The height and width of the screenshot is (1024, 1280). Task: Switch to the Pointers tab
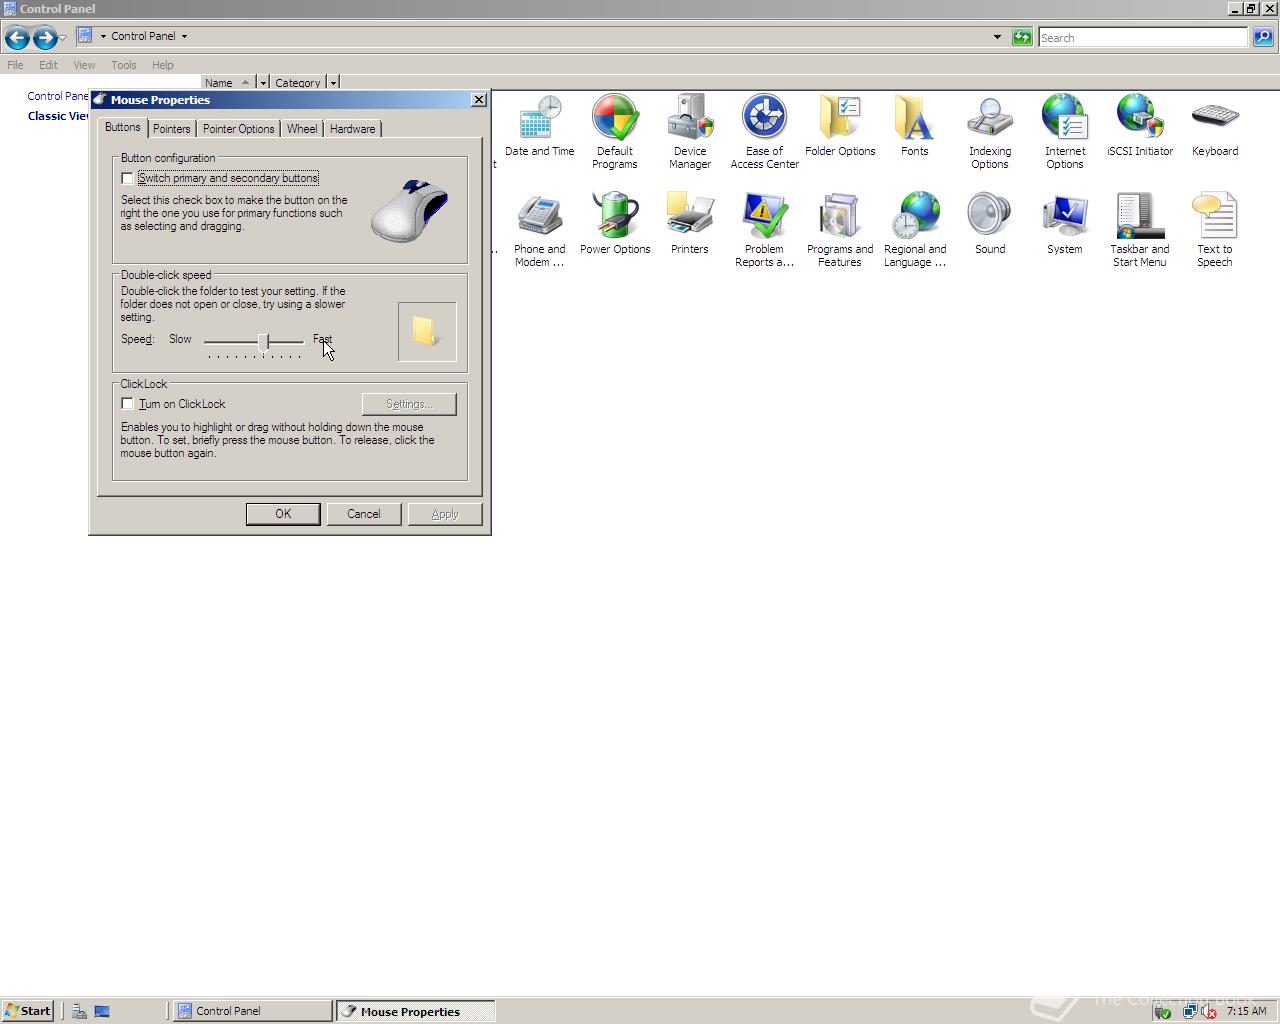(x=172, y=129)
